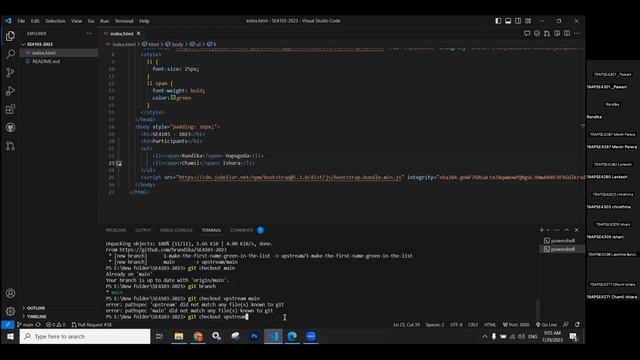
Task: Toggle the bottom panel layout icon
Action: pyautogui.click(x=508, y=21)
